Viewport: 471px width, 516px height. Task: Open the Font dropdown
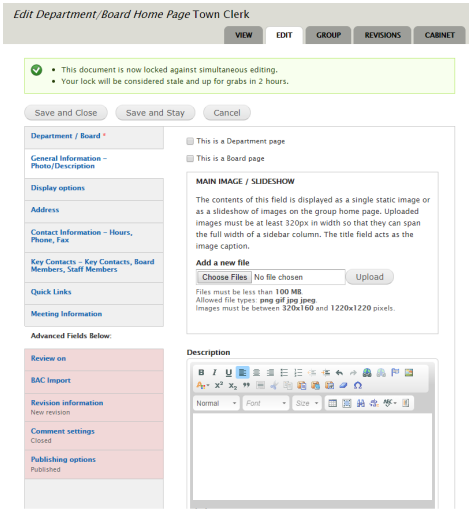(266, 403)
